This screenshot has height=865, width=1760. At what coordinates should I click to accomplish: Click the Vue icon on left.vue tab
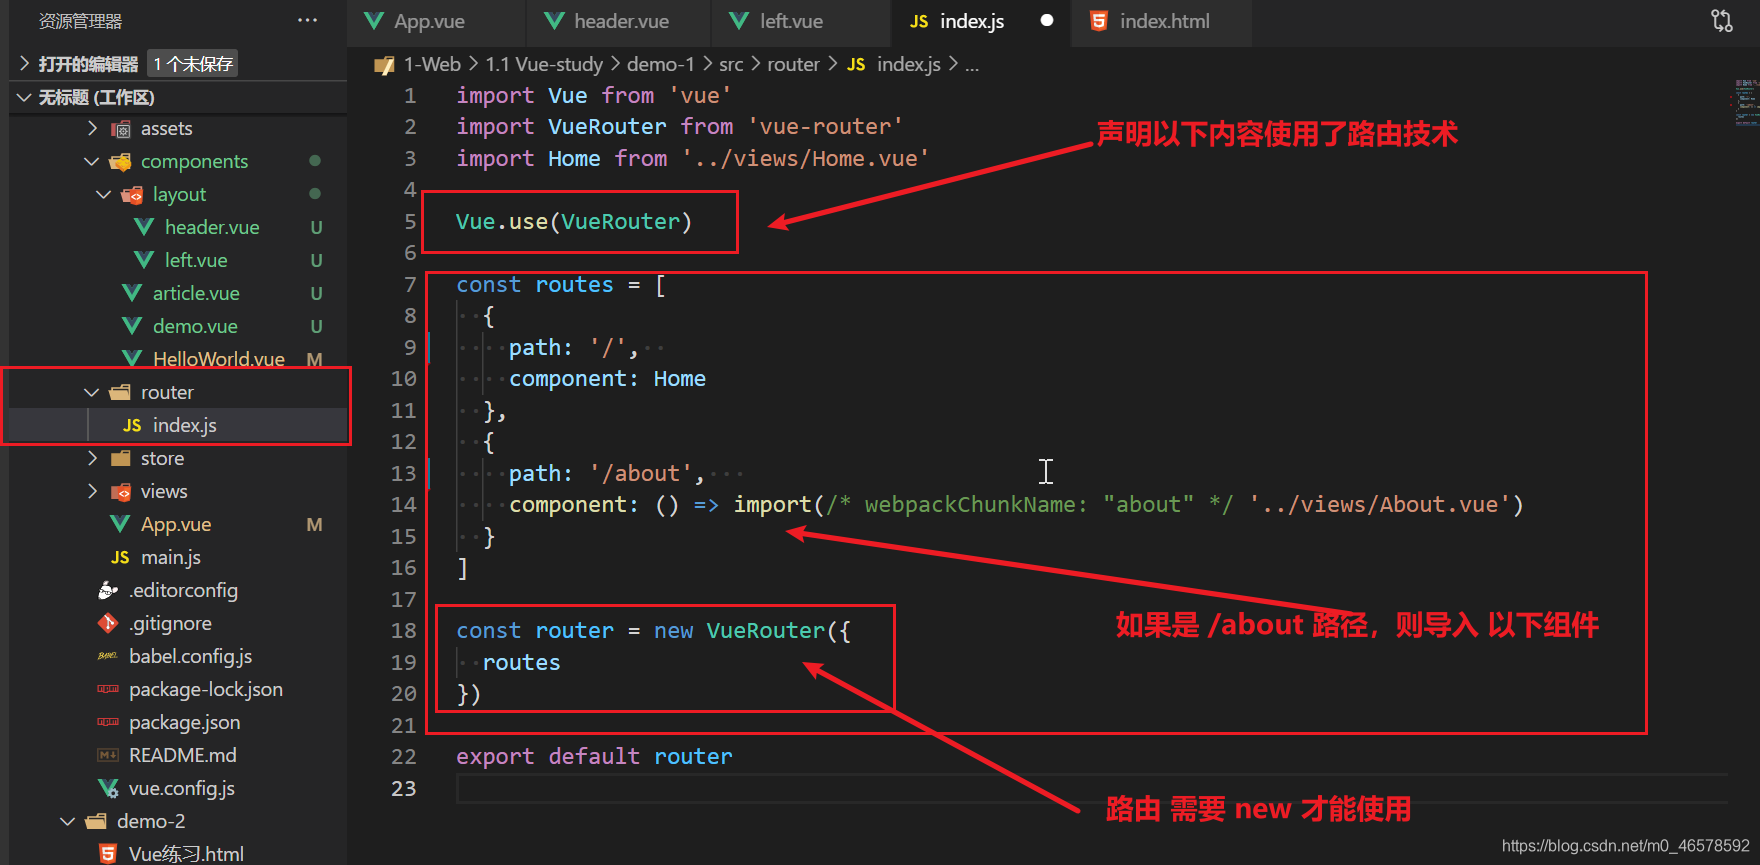tap(739, 21)
